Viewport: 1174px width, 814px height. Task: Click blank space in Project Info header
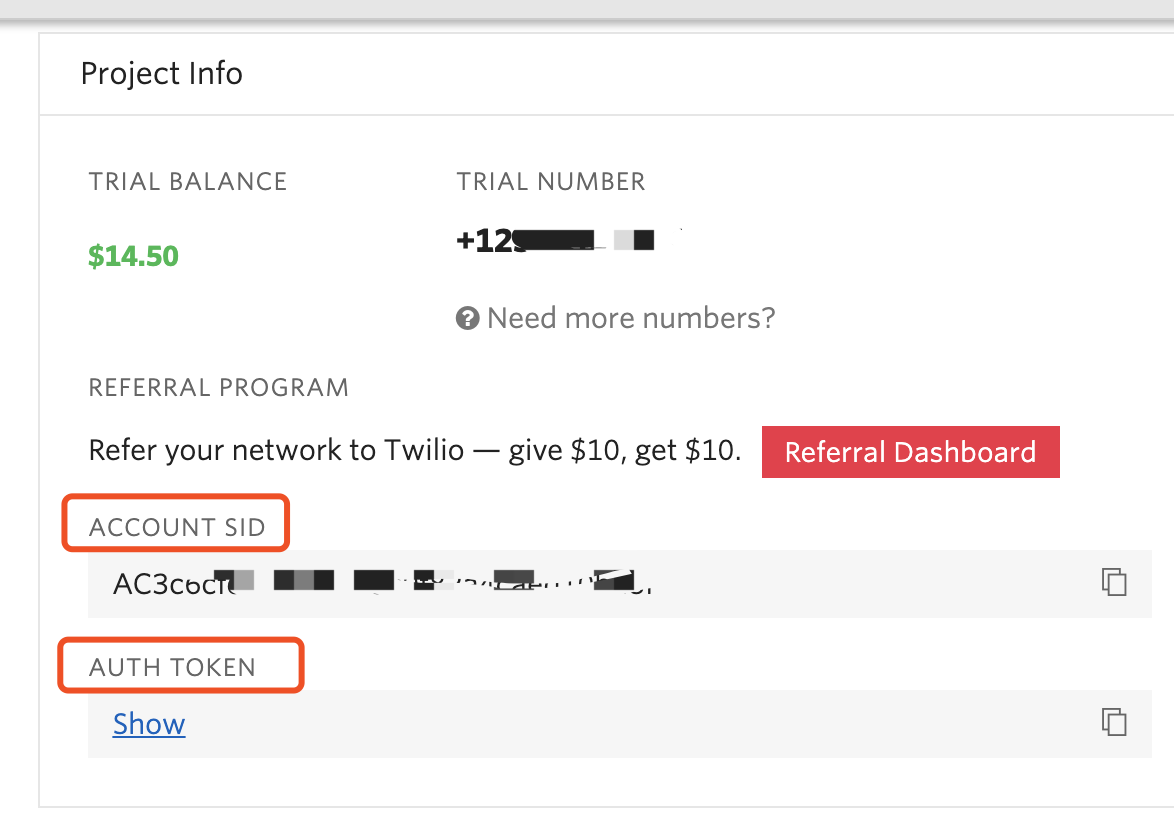click(x=700, y=74)
